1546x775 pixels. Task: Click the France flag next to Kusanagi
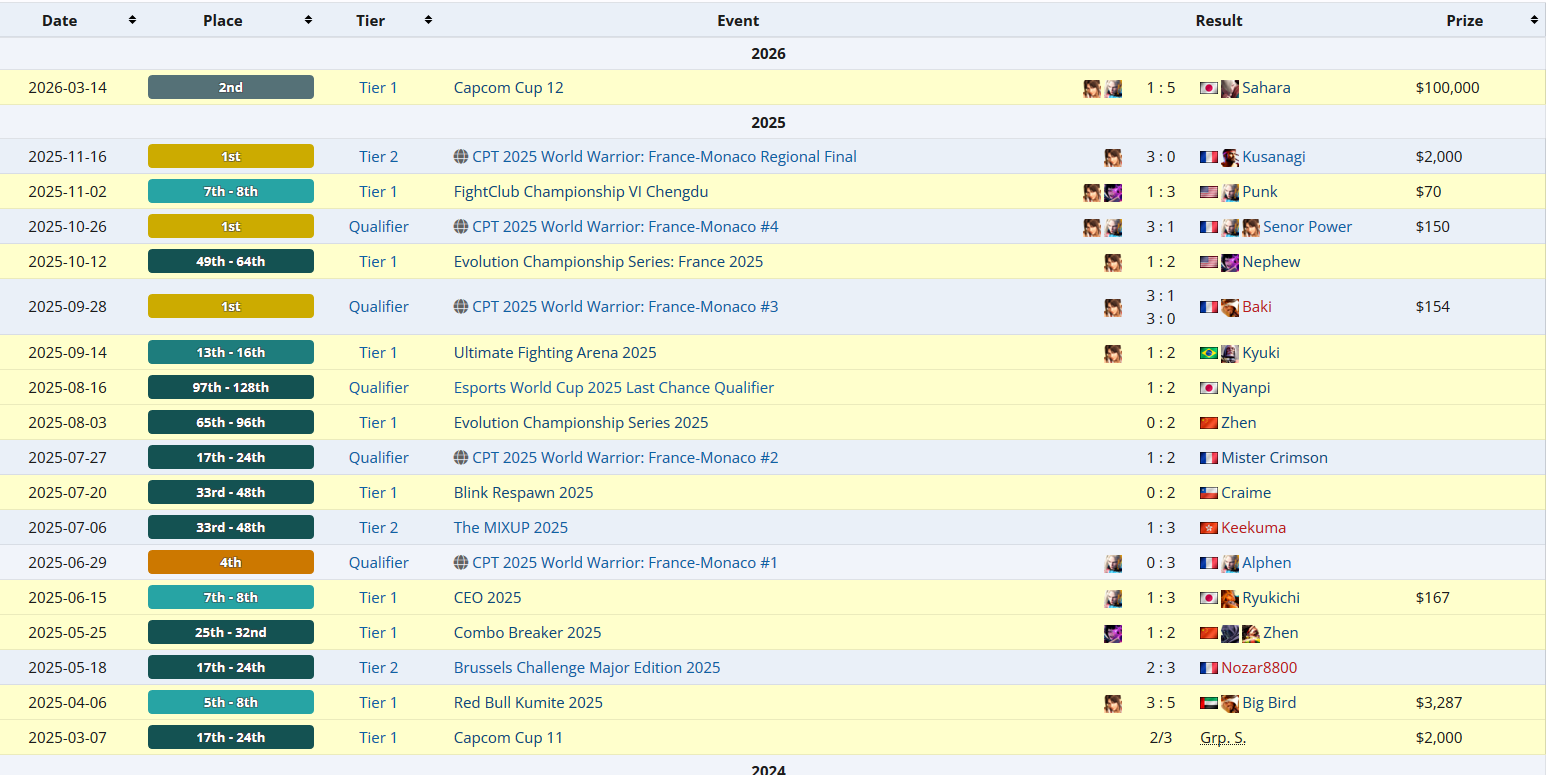tap(1208, 157)
